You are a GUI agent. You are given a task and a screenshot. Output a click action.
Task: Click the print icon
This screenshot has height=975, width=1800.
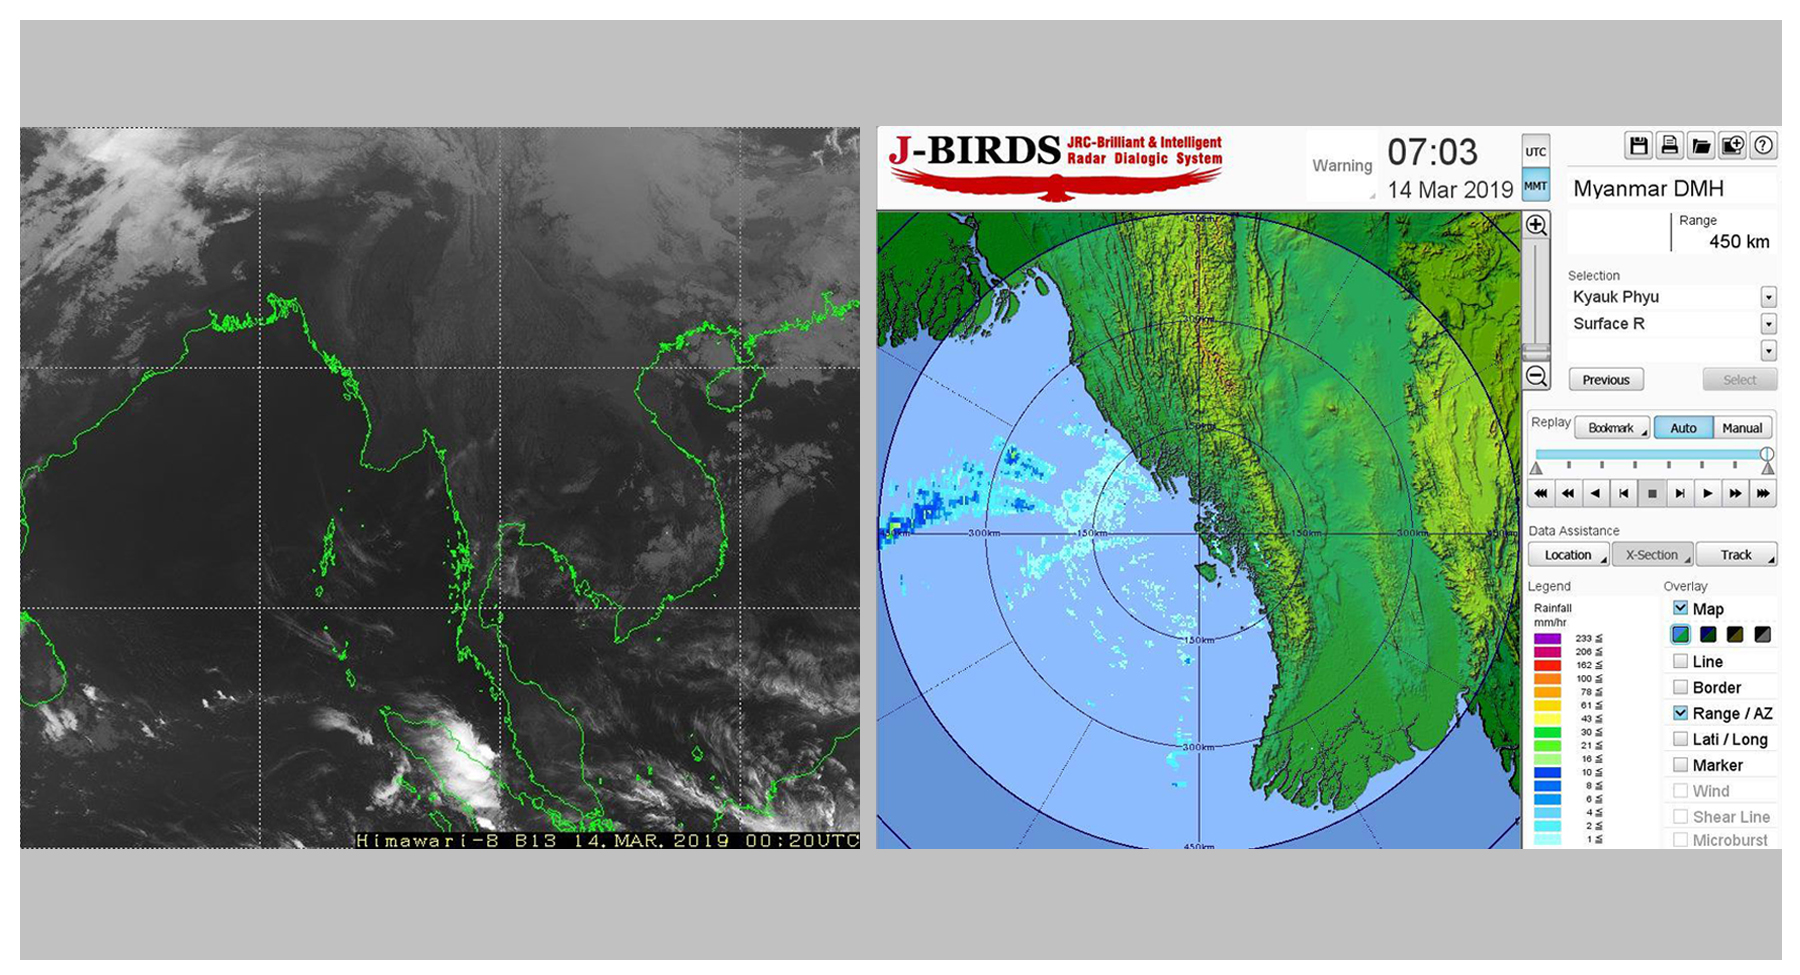point(1669,146)
